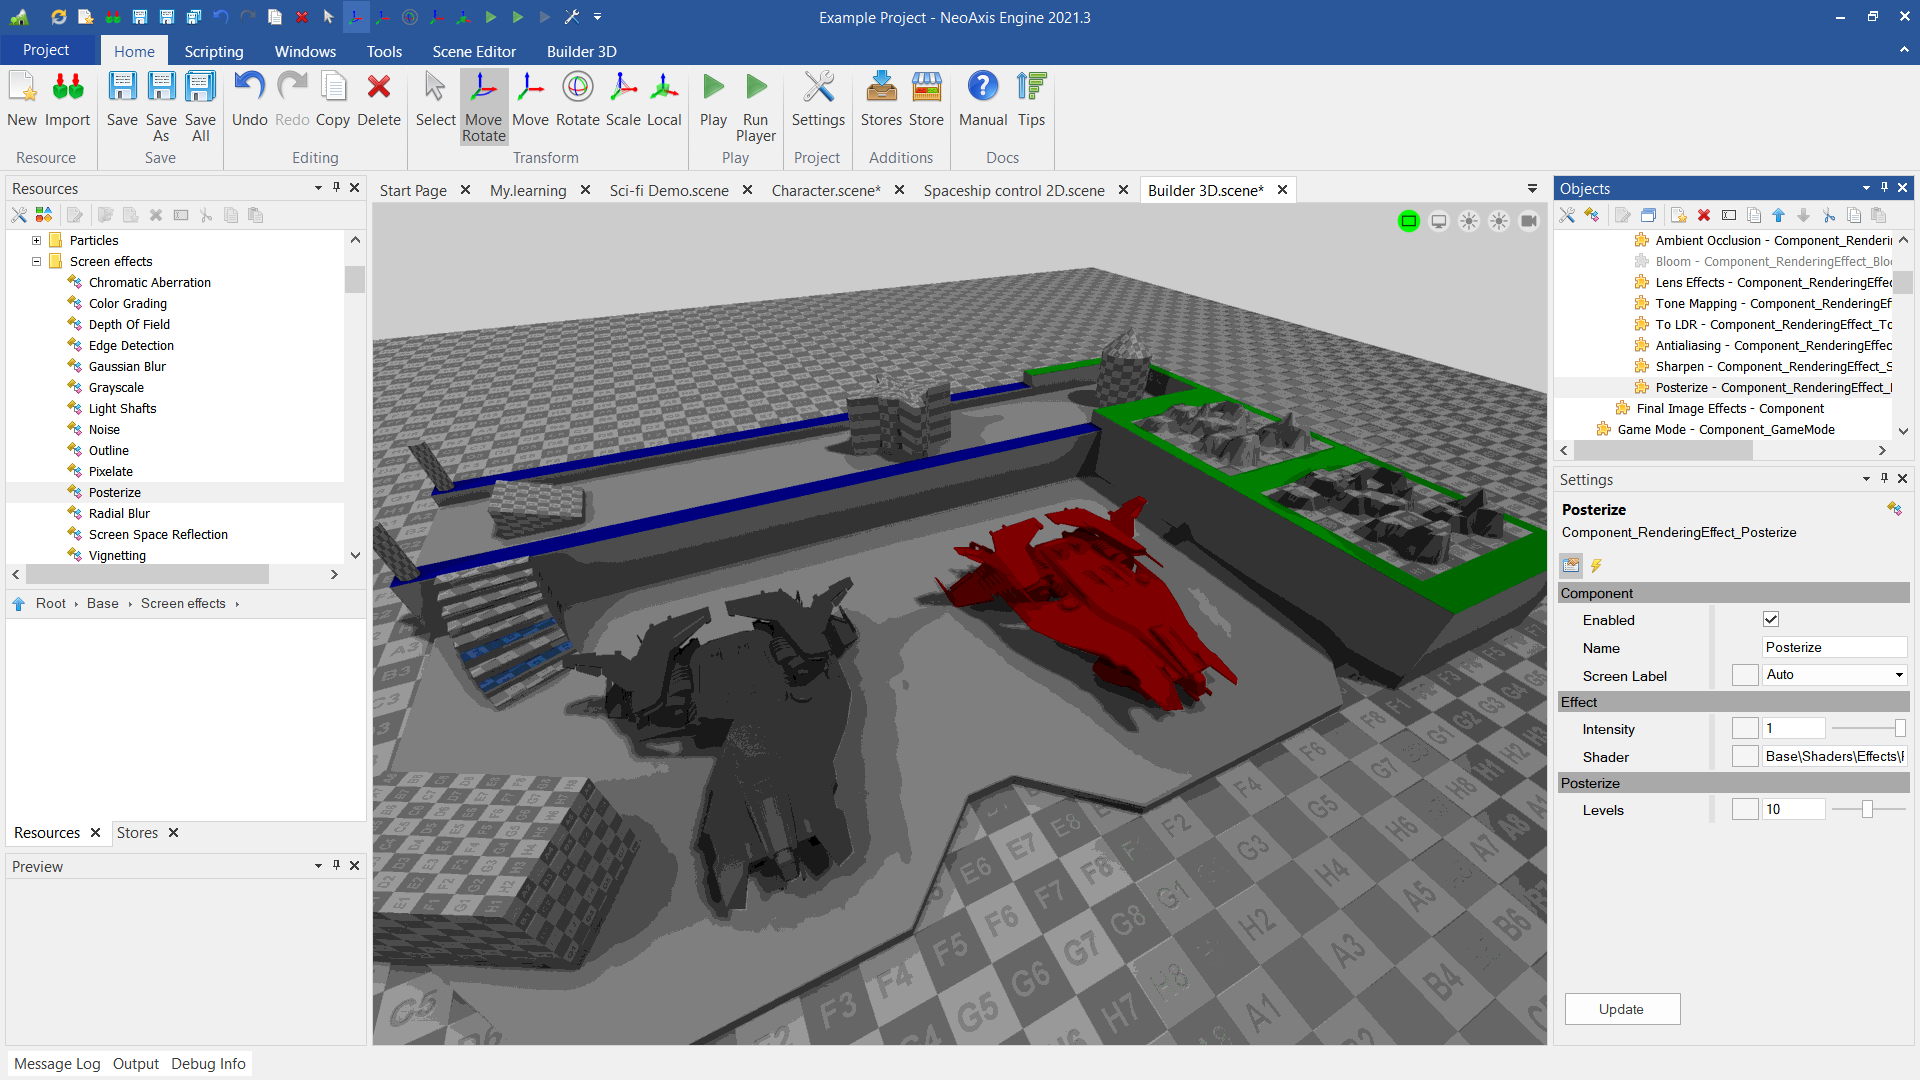Image resolution: width=1920 pixels, height=1080 pixels.
Task: Adjust the Levels slider handle
Action: (x=1866, y=810)
